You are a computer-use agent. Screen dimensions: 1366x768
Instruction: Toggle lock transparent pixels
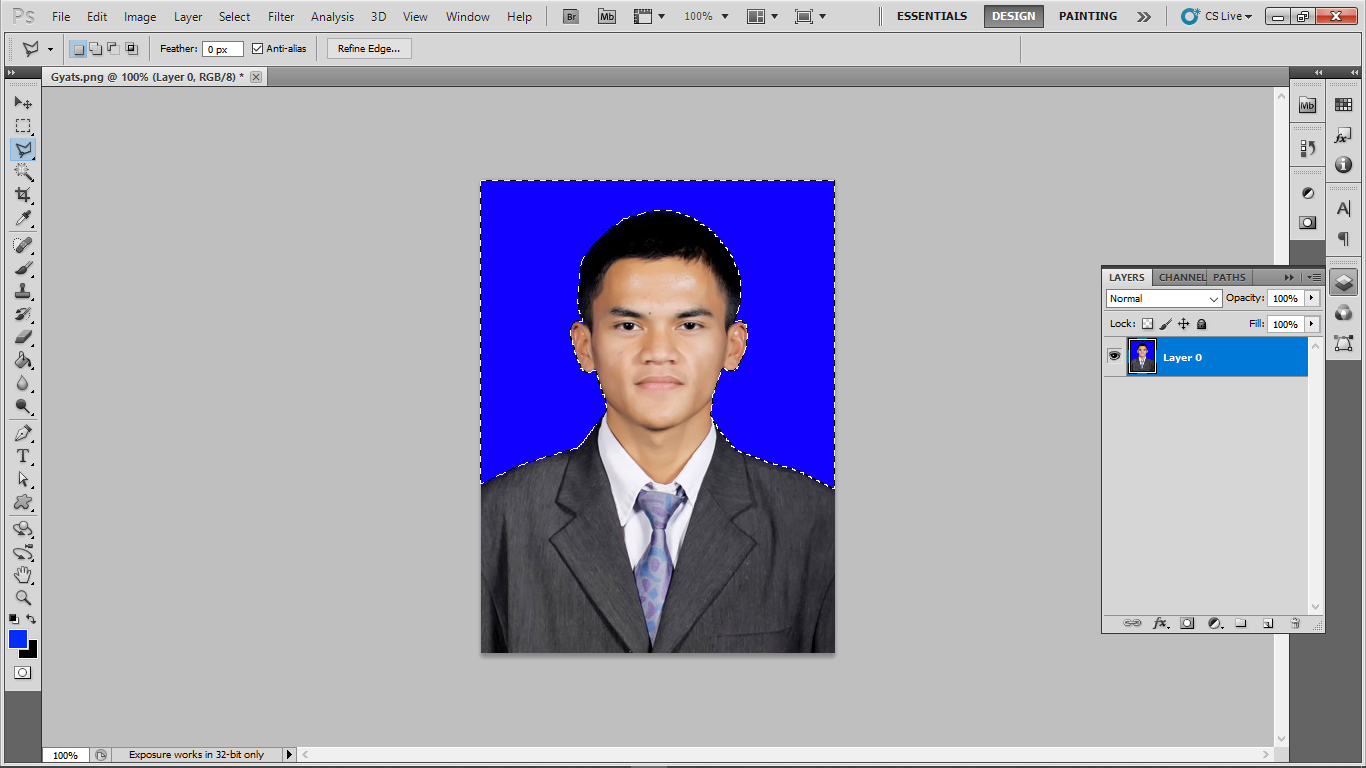tap(1148, 324)
